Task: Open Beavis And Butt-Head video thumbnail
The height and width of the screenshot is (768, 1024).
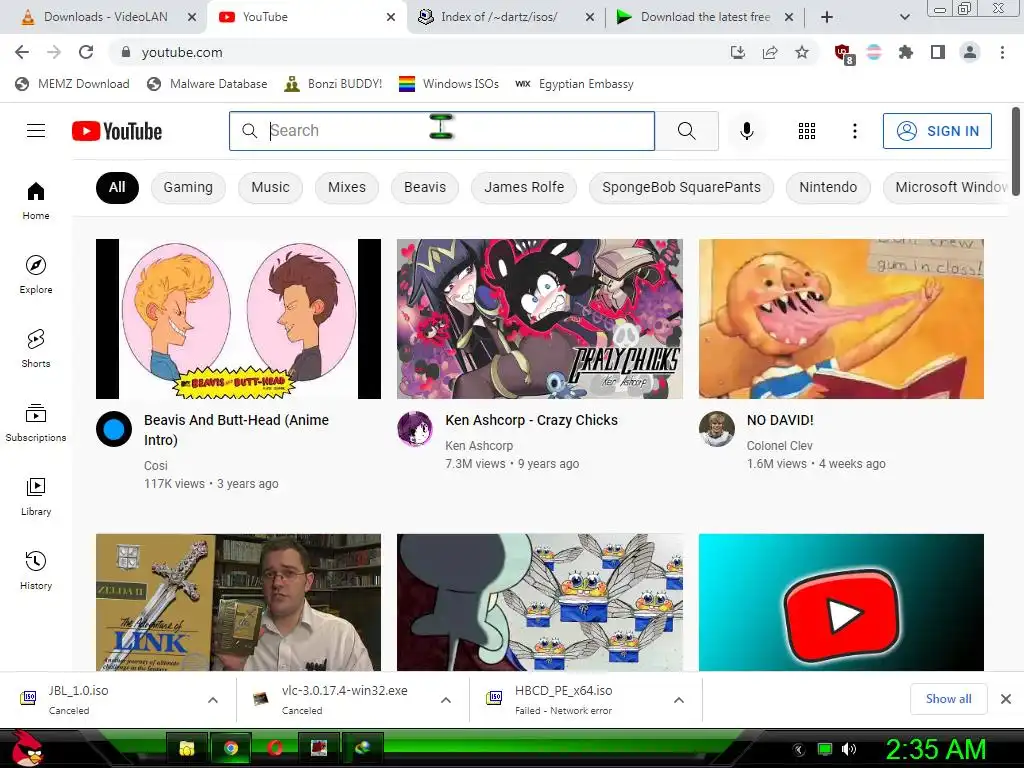Action: 238,319
